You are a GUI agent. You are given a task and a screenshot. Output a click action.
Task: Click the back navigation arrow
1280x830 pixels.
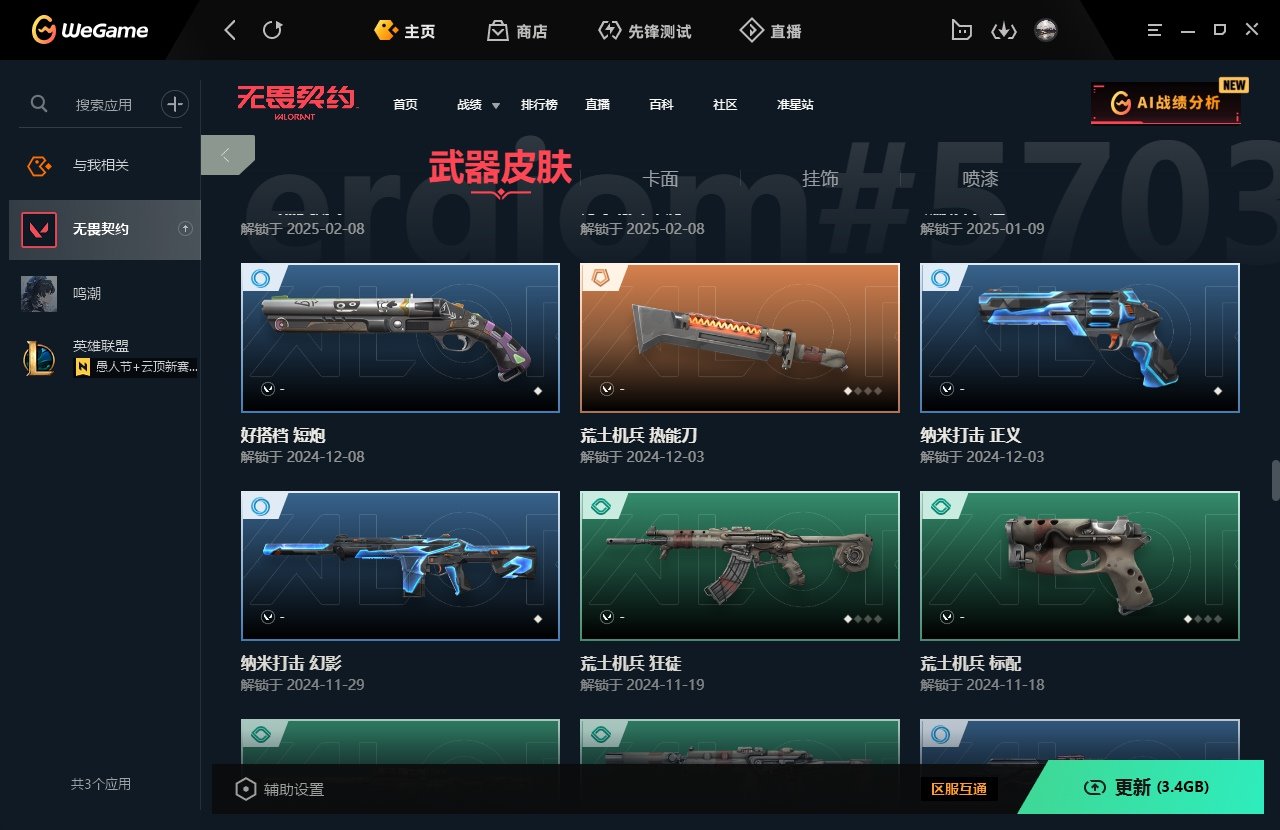[230, 31]
